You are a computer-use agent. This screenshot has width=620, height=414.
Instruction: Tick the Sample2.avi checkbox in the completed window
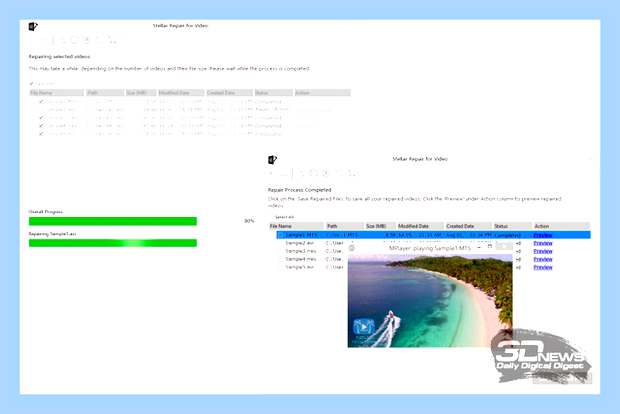(x=280, y=243)
